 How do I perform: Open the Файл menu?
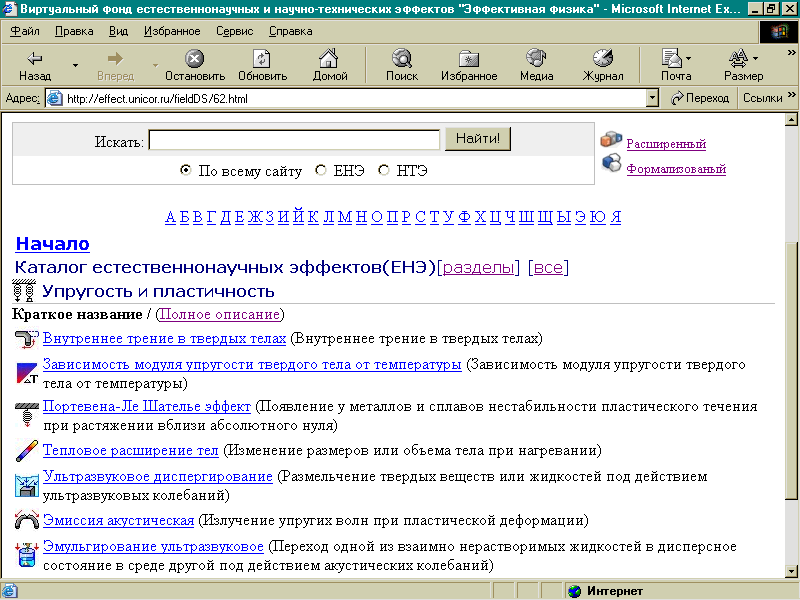24,31
